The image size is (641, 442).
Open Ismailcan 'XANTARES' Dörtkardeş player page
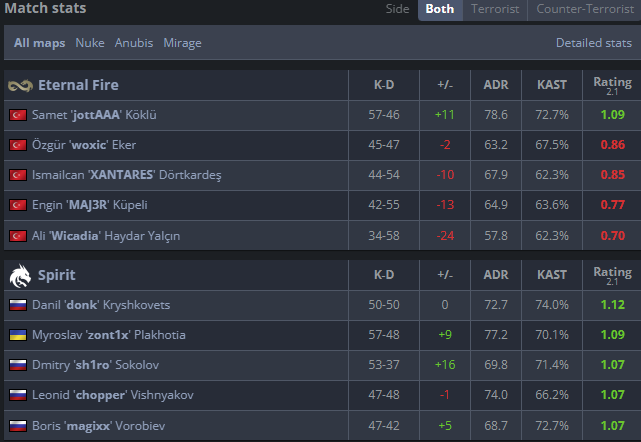click(x=127, y=175)
